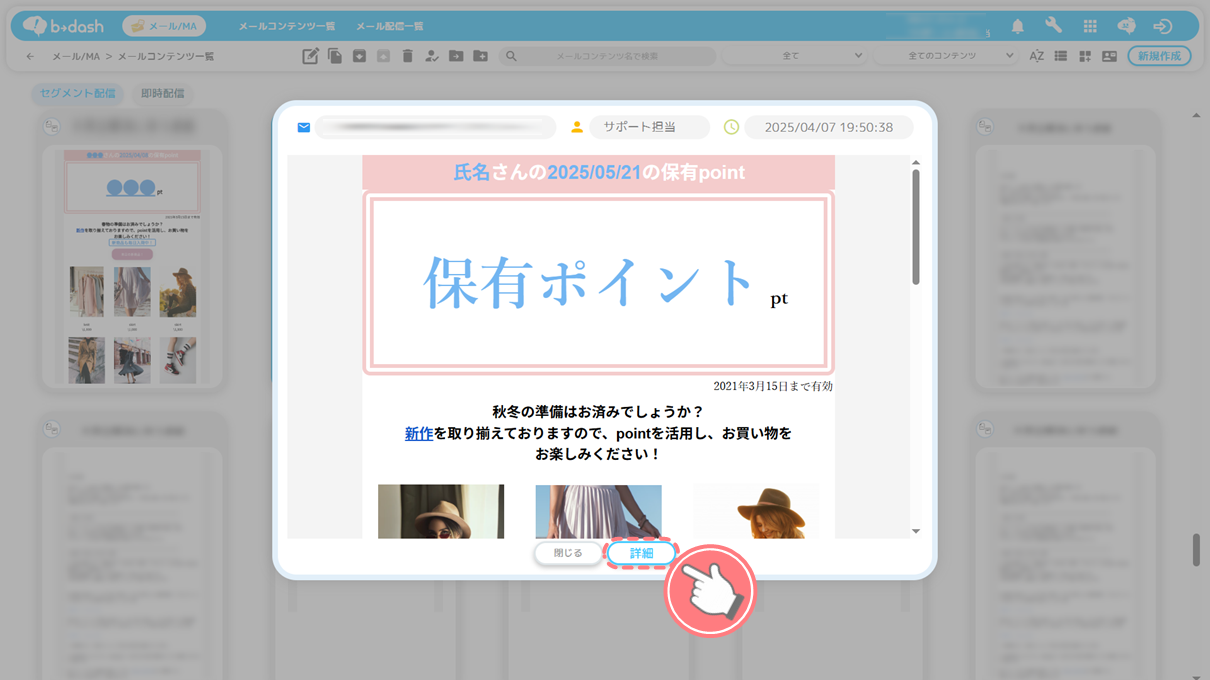Click the move-to-folder icon in the toolbar

click(456, 56)
